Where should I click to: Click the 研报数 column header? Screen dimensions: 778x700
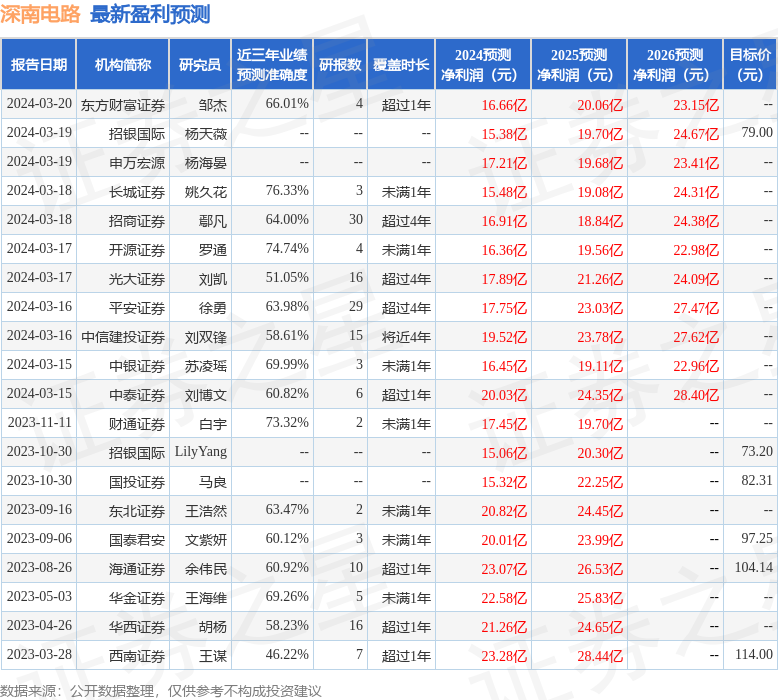(340, 64)
